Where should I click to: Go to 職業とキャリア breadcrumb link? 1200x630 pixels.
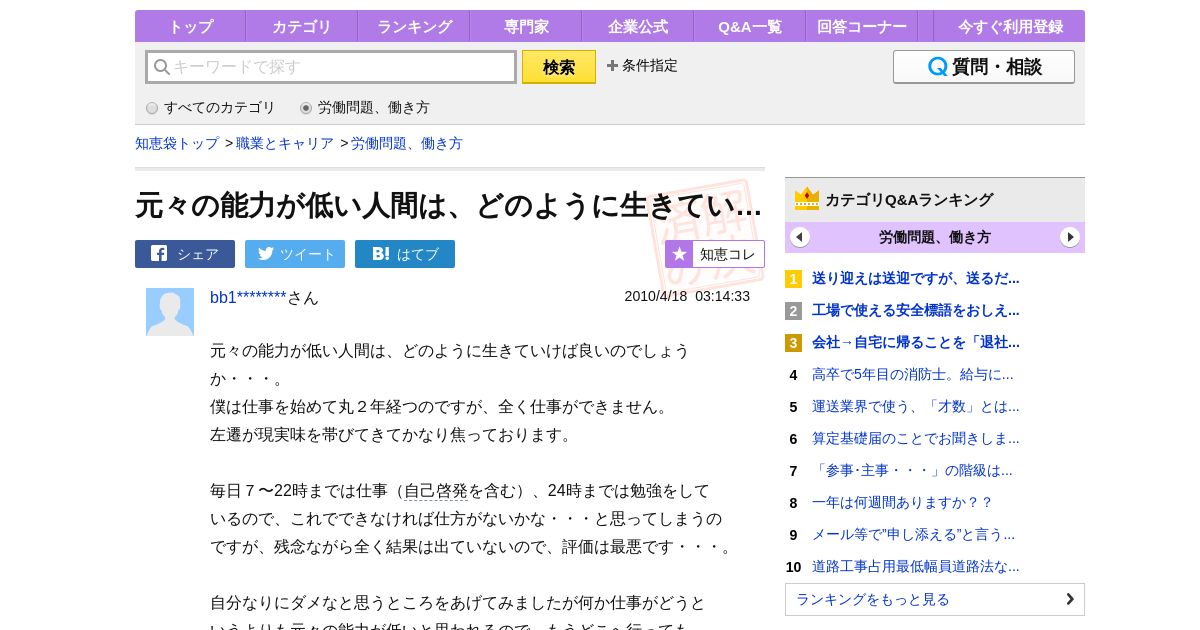click(285, 143)
